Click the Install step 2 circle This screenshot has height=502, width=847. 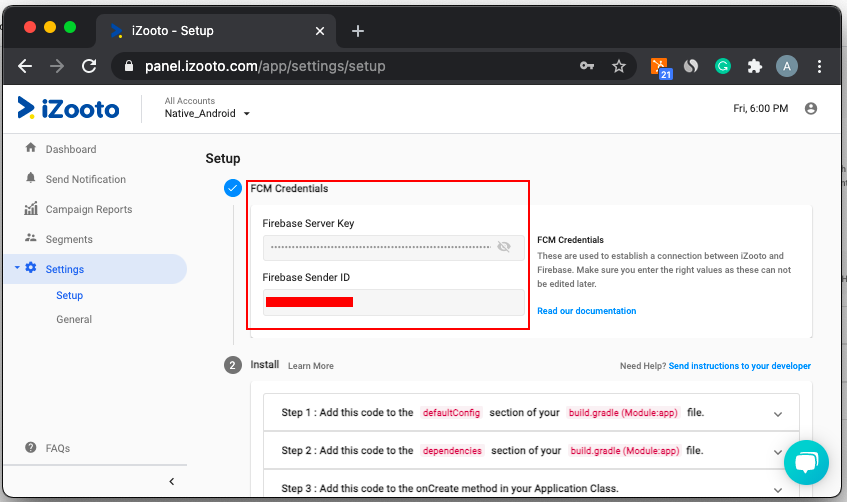(233, 365)
